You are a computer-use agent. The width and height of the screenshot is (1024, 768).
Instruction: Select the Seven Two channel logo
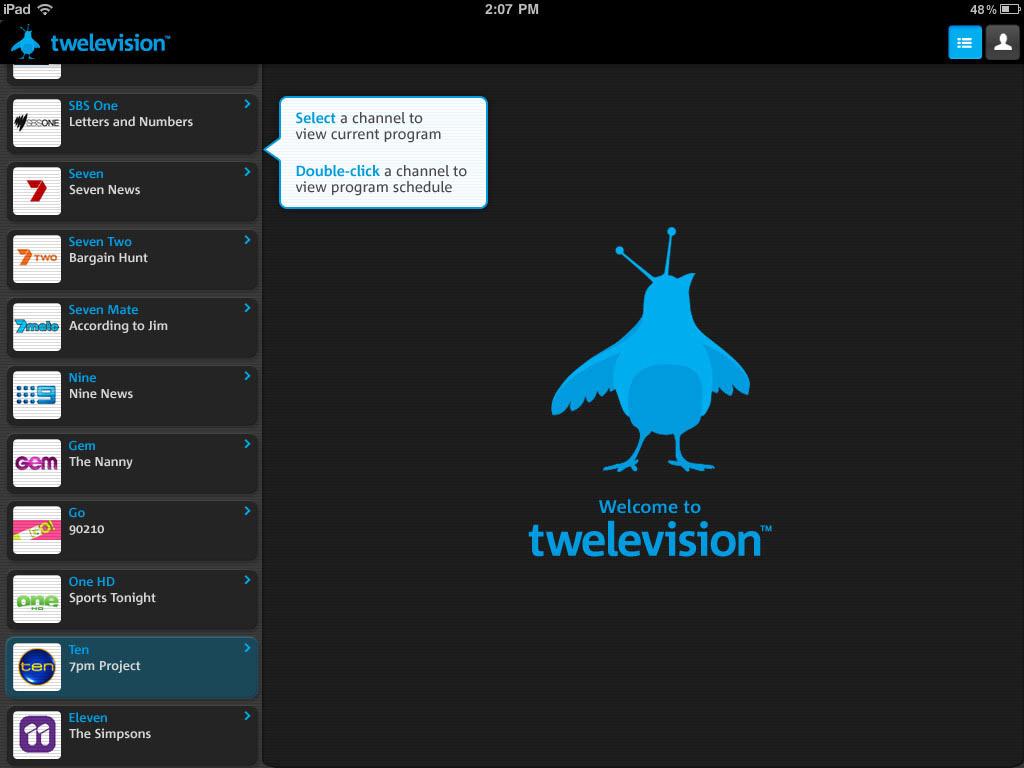coord(36,259)
